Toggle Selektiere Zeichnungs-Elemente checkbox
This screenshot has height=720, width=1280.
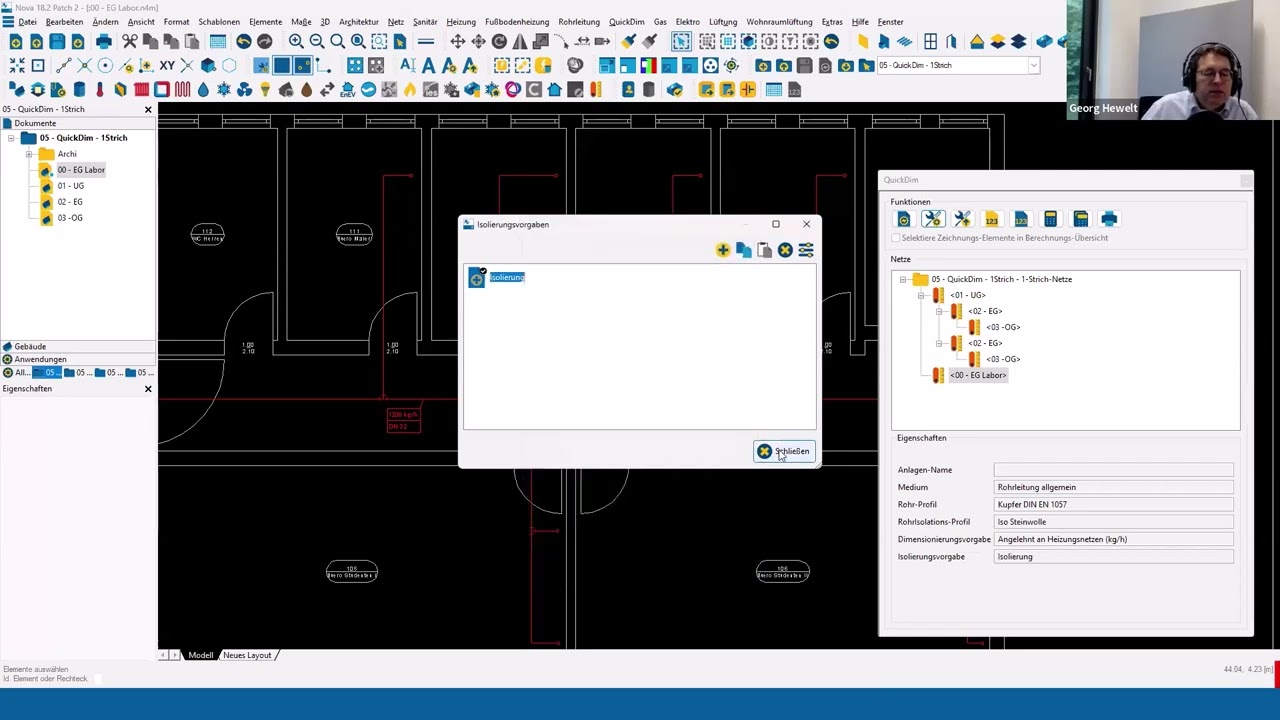pos(896,238)
